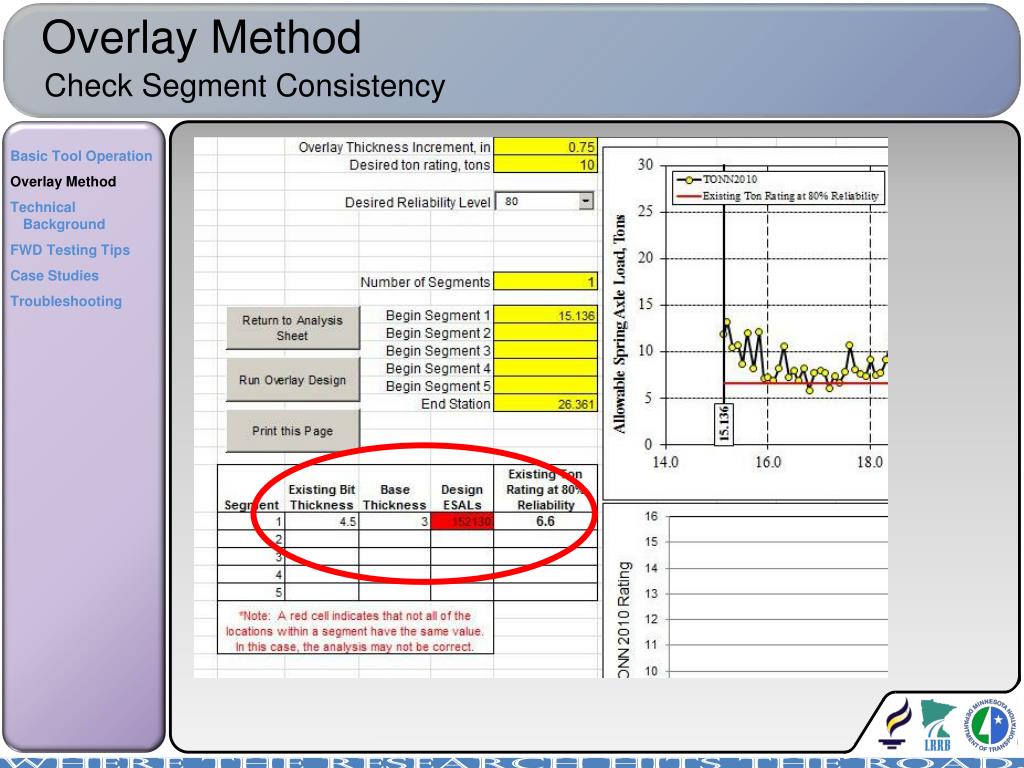This screenshot has height=768, width=1024.
Task: Select the End Station cell 26.361
Action: tap(545, 404)
